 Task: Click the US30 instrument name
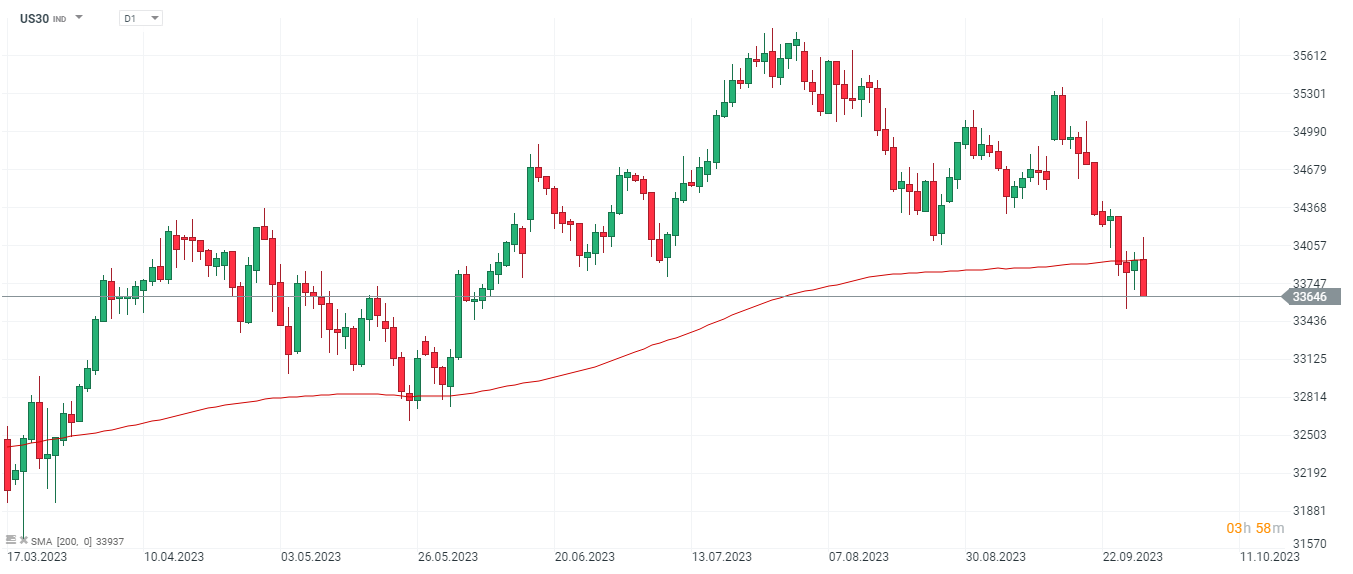click(x=34, y=18)
